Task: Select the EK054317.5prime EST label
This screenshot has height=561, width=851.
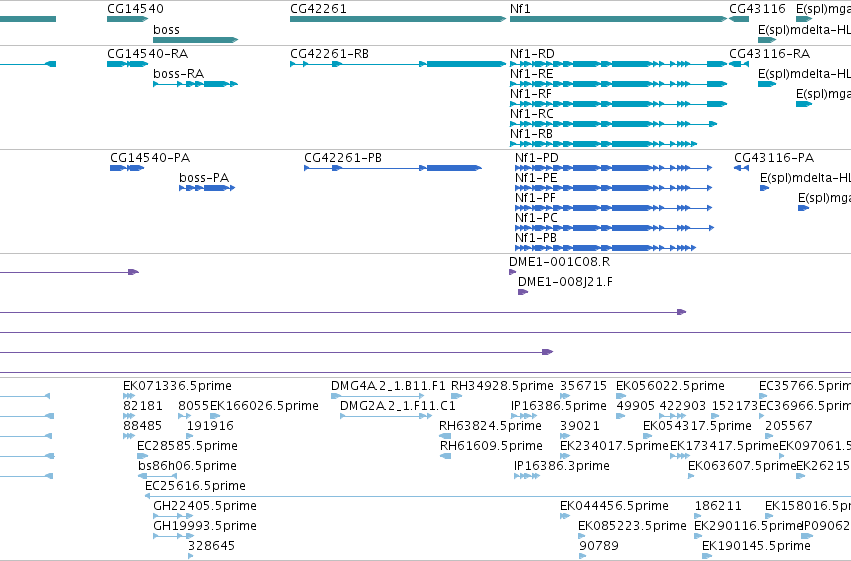Action: point(697,426)
